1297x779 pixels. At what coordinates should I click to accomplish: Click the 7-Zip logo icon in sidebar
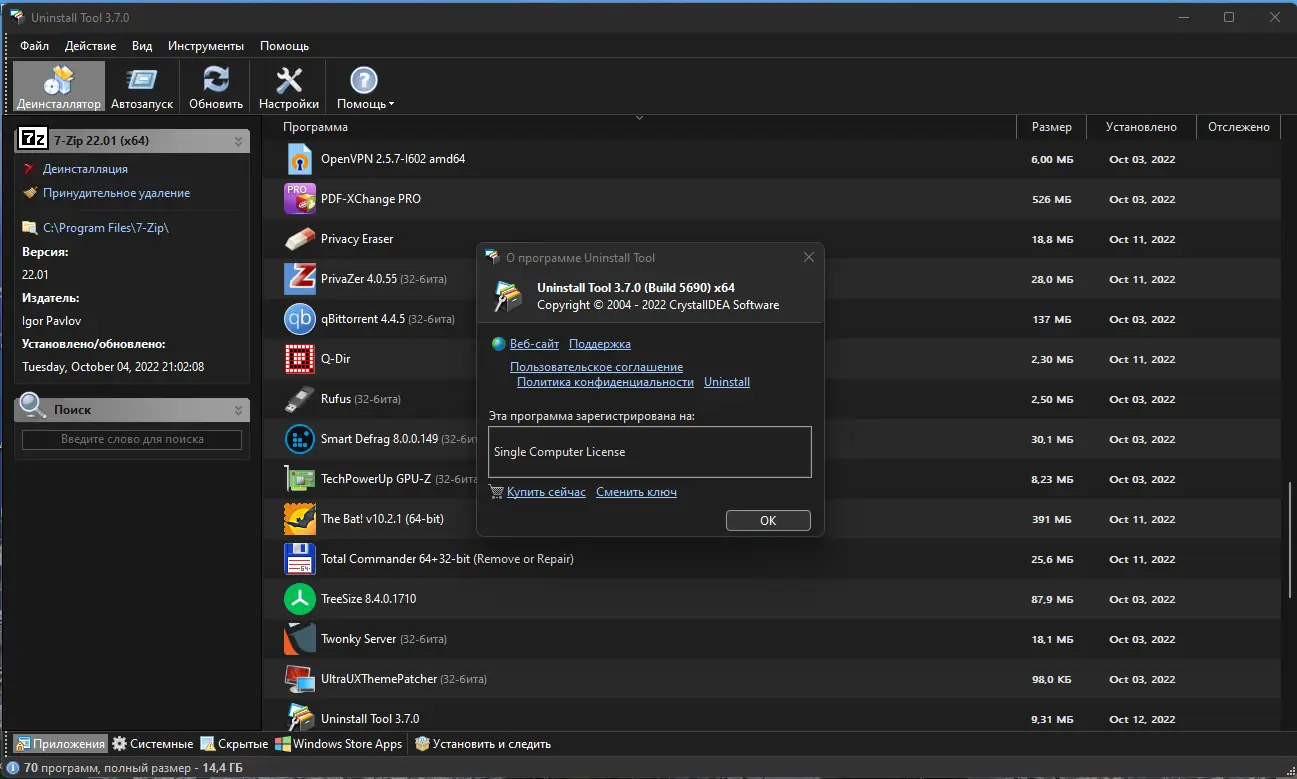tap(34, 139)
